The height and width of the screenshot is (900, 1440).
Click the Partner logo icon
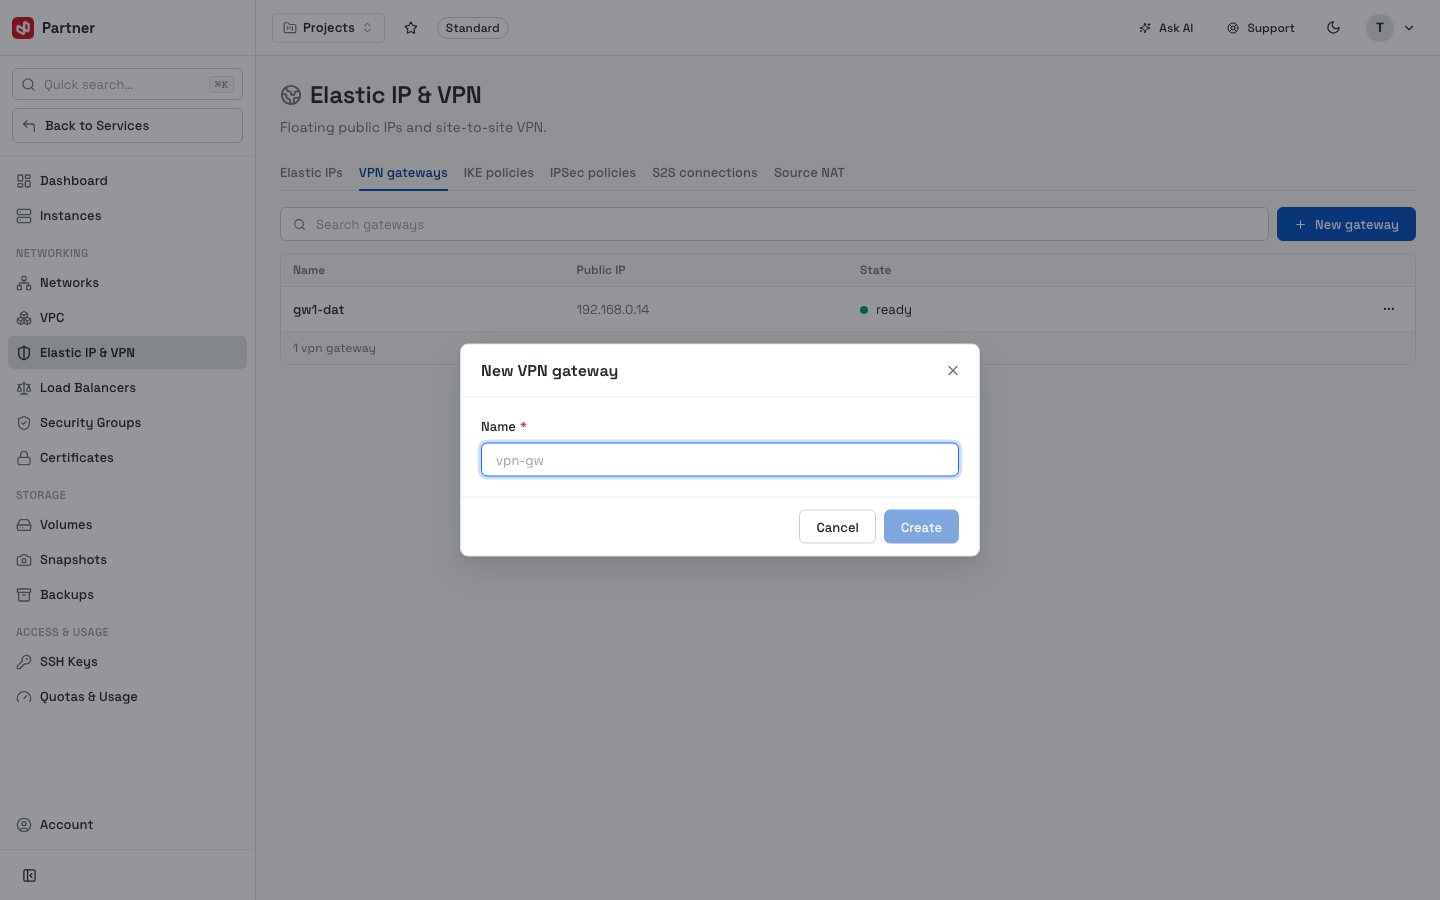(23, 28)
